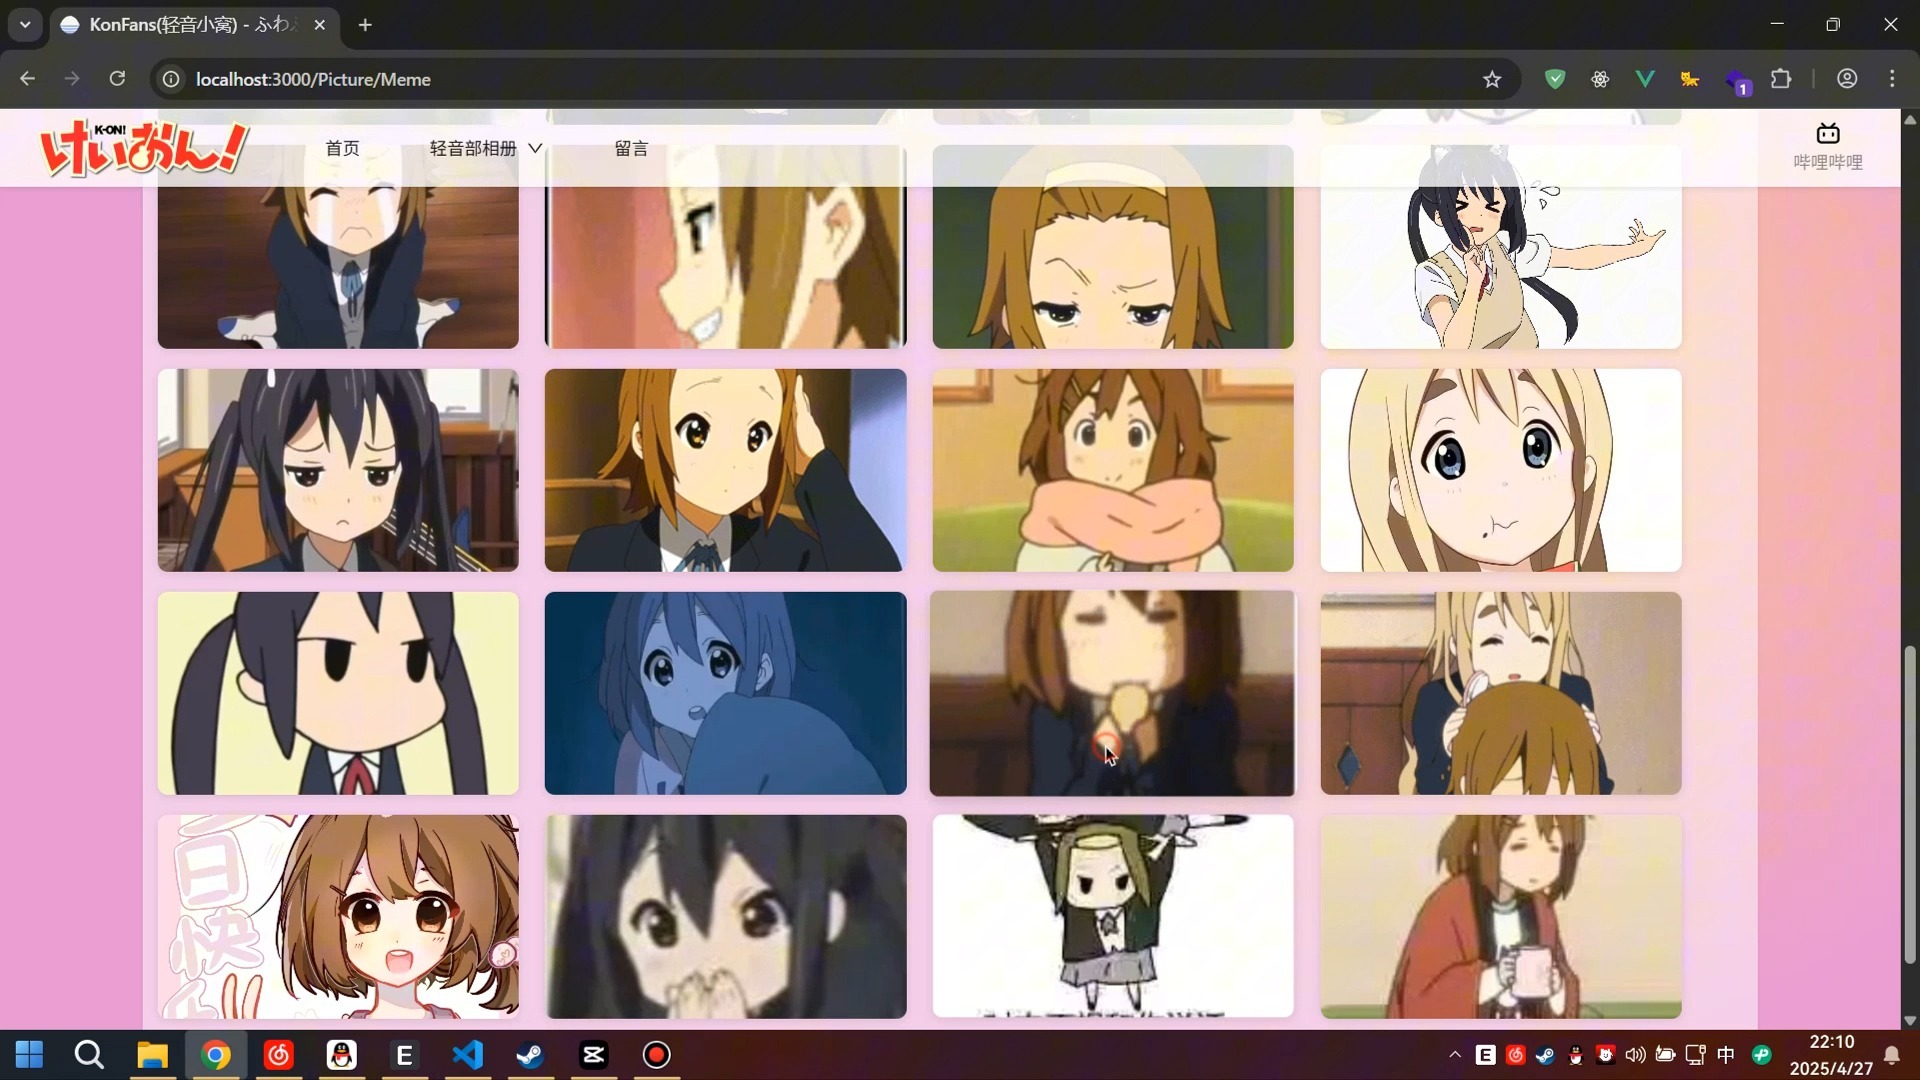Reload the page with refresh icon

click(117, 79)
